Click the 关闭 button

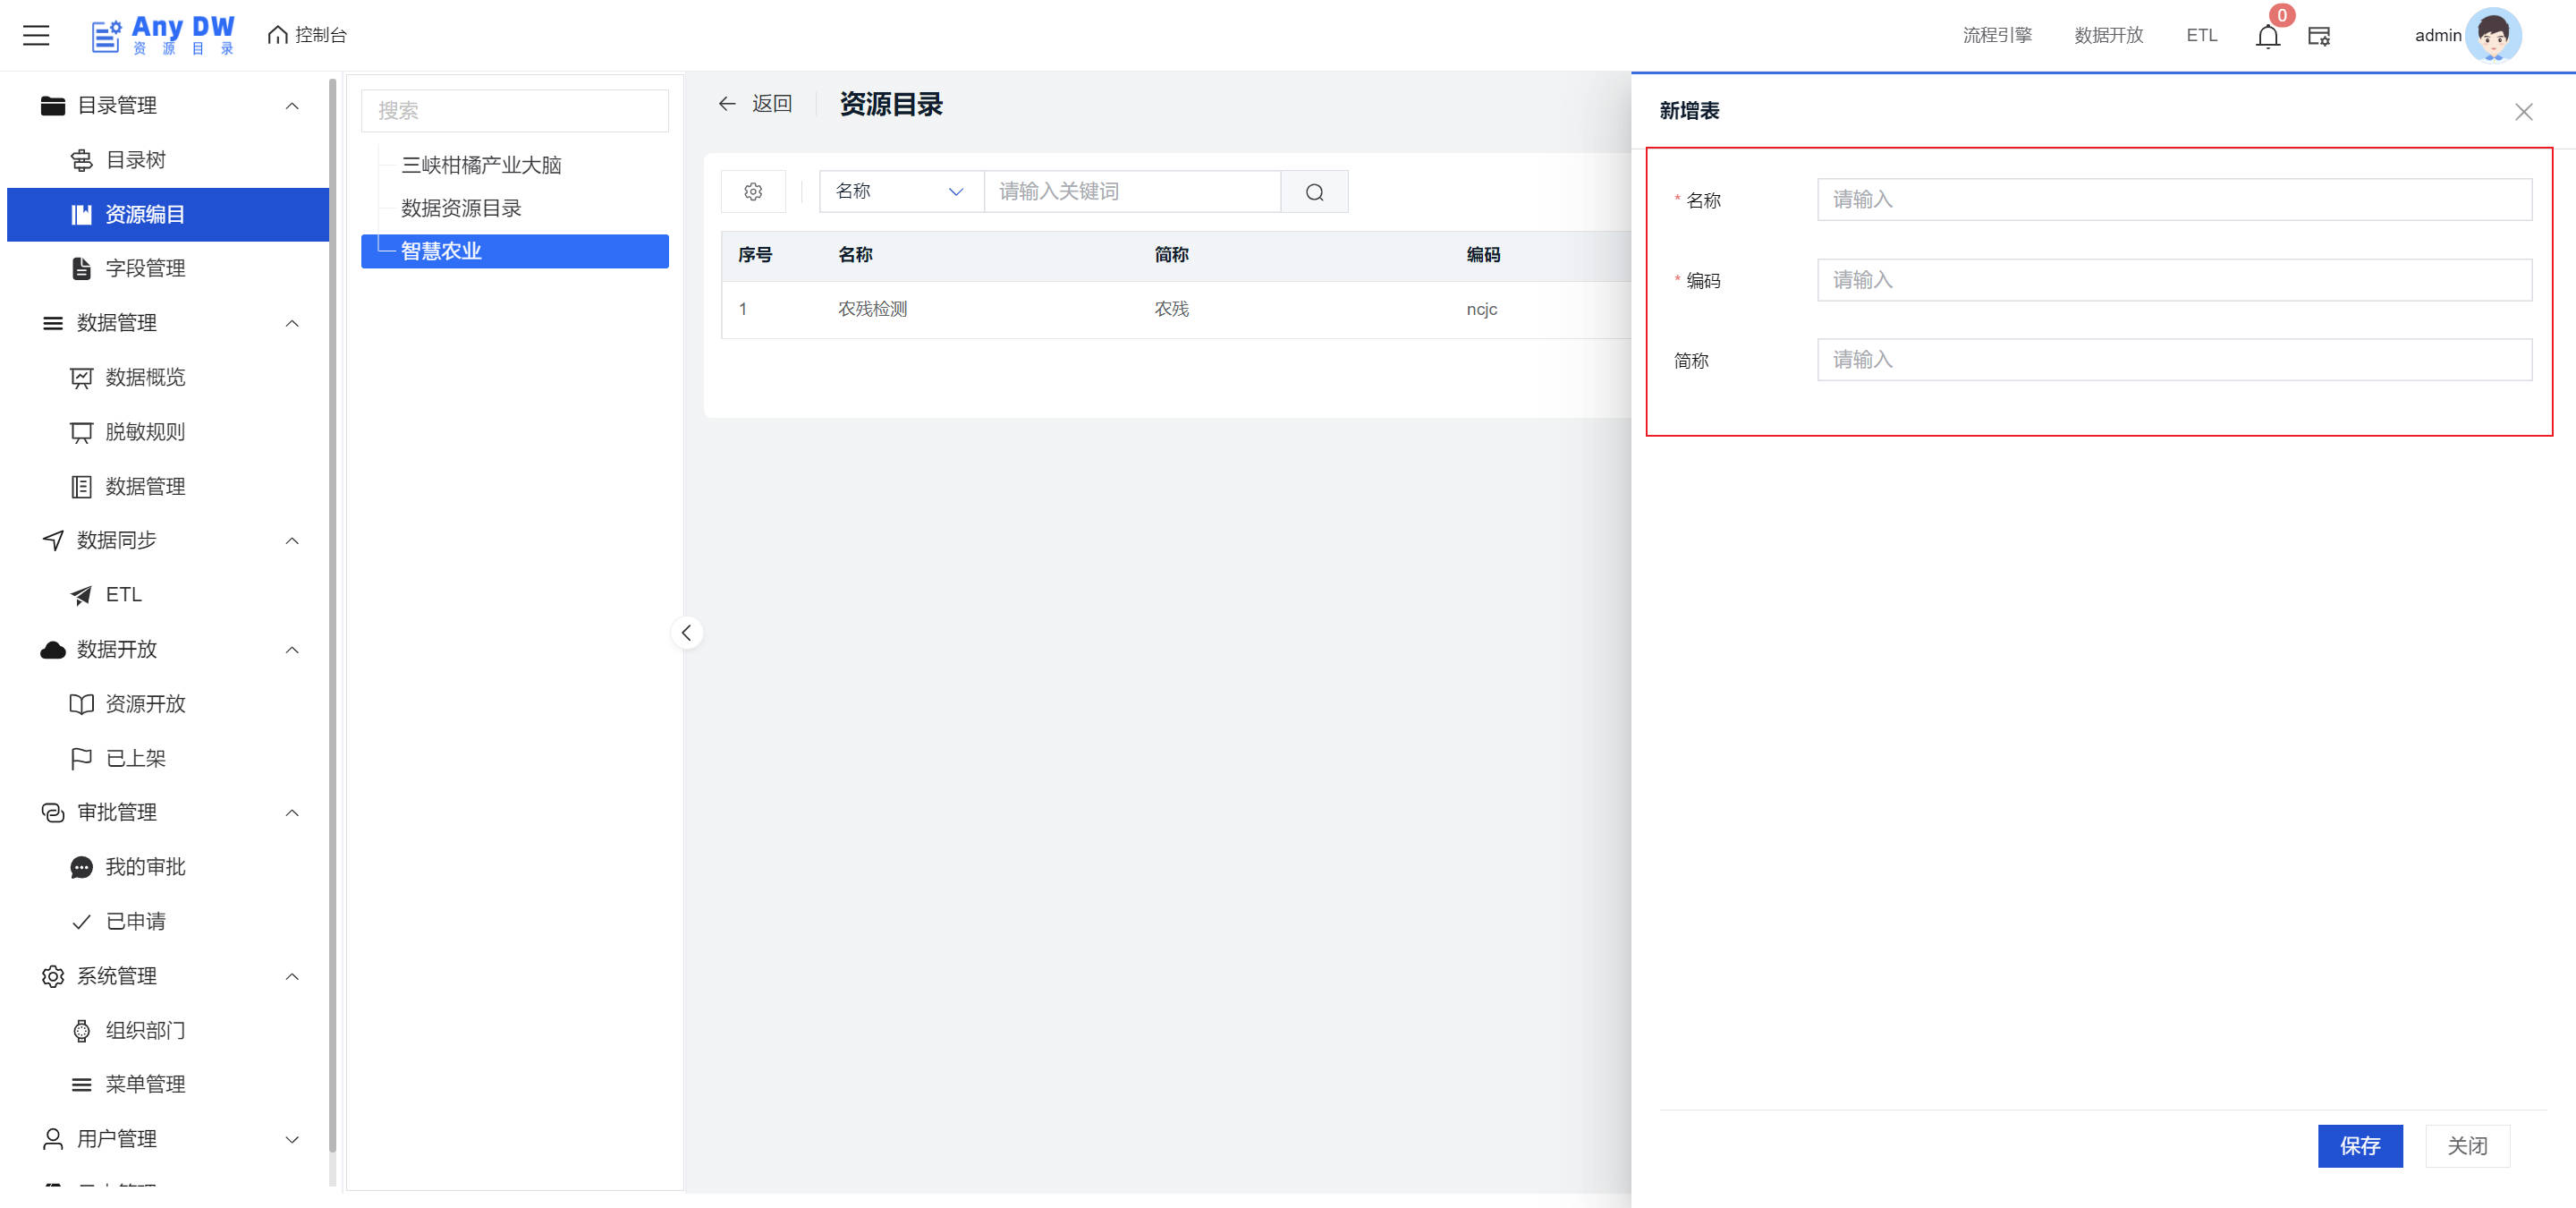[2466, 1146]
